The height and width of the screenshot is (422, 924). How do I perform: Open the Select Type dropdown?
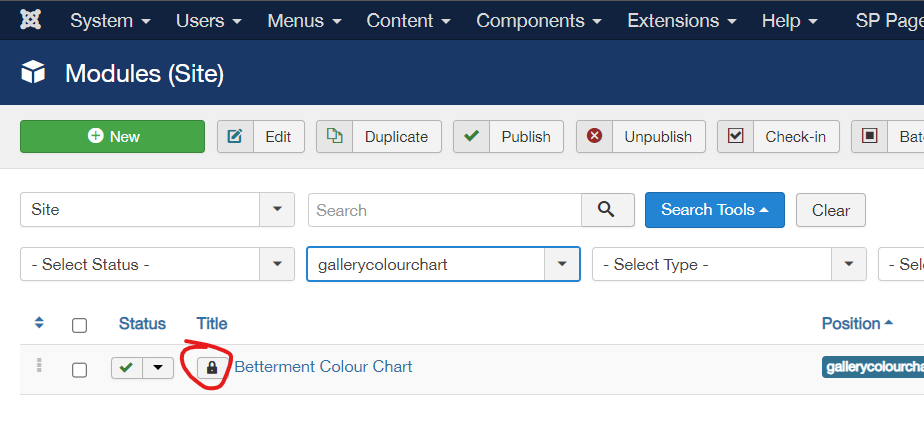coord(729,264)
